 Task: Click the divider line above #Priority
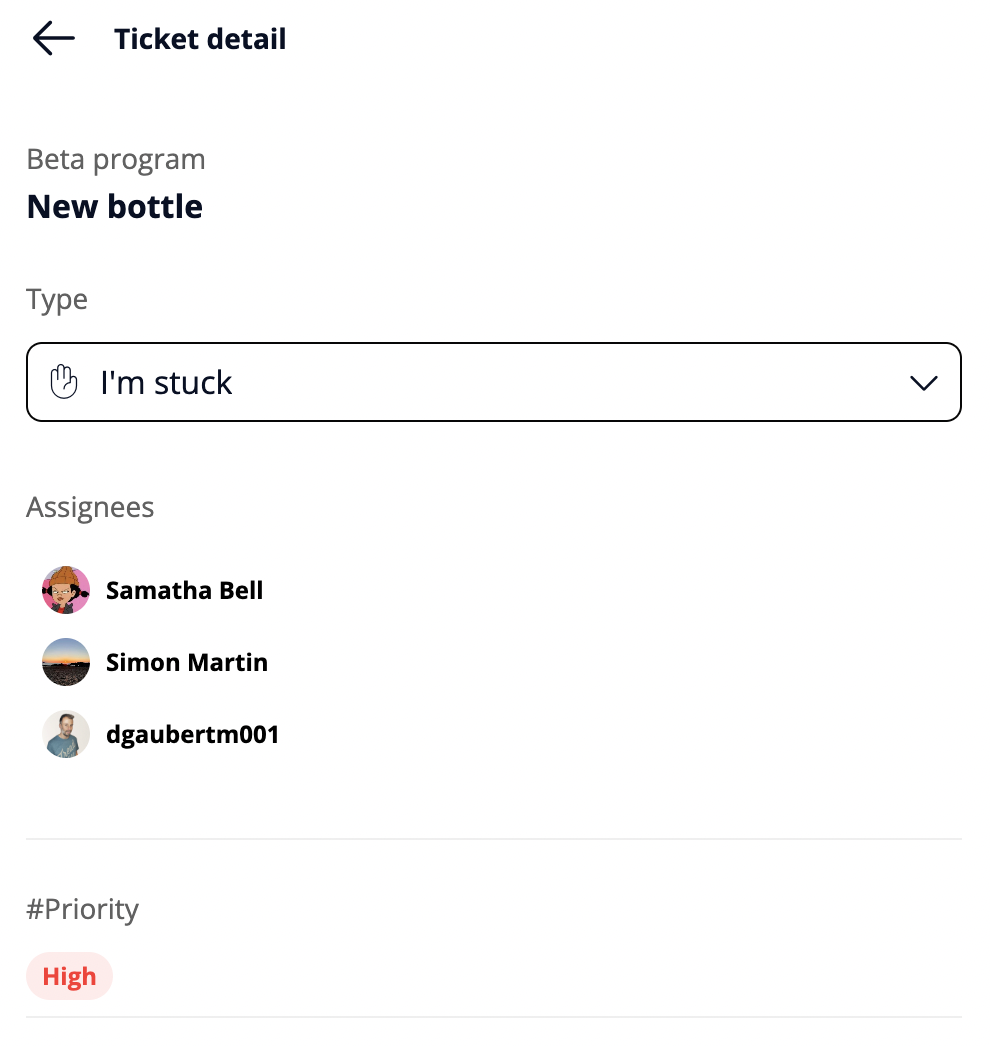click(494, 838)
